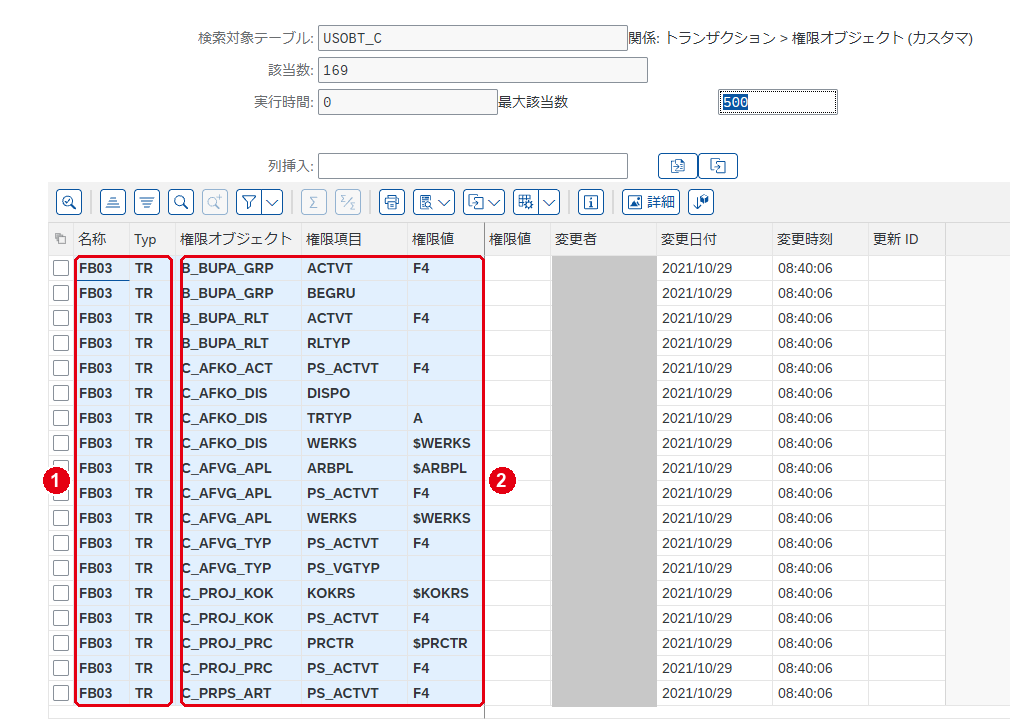The height and width of the screenshot is (720, 1010).
Task: Click the 変更時刻 column header
Action: pos(820,239)
